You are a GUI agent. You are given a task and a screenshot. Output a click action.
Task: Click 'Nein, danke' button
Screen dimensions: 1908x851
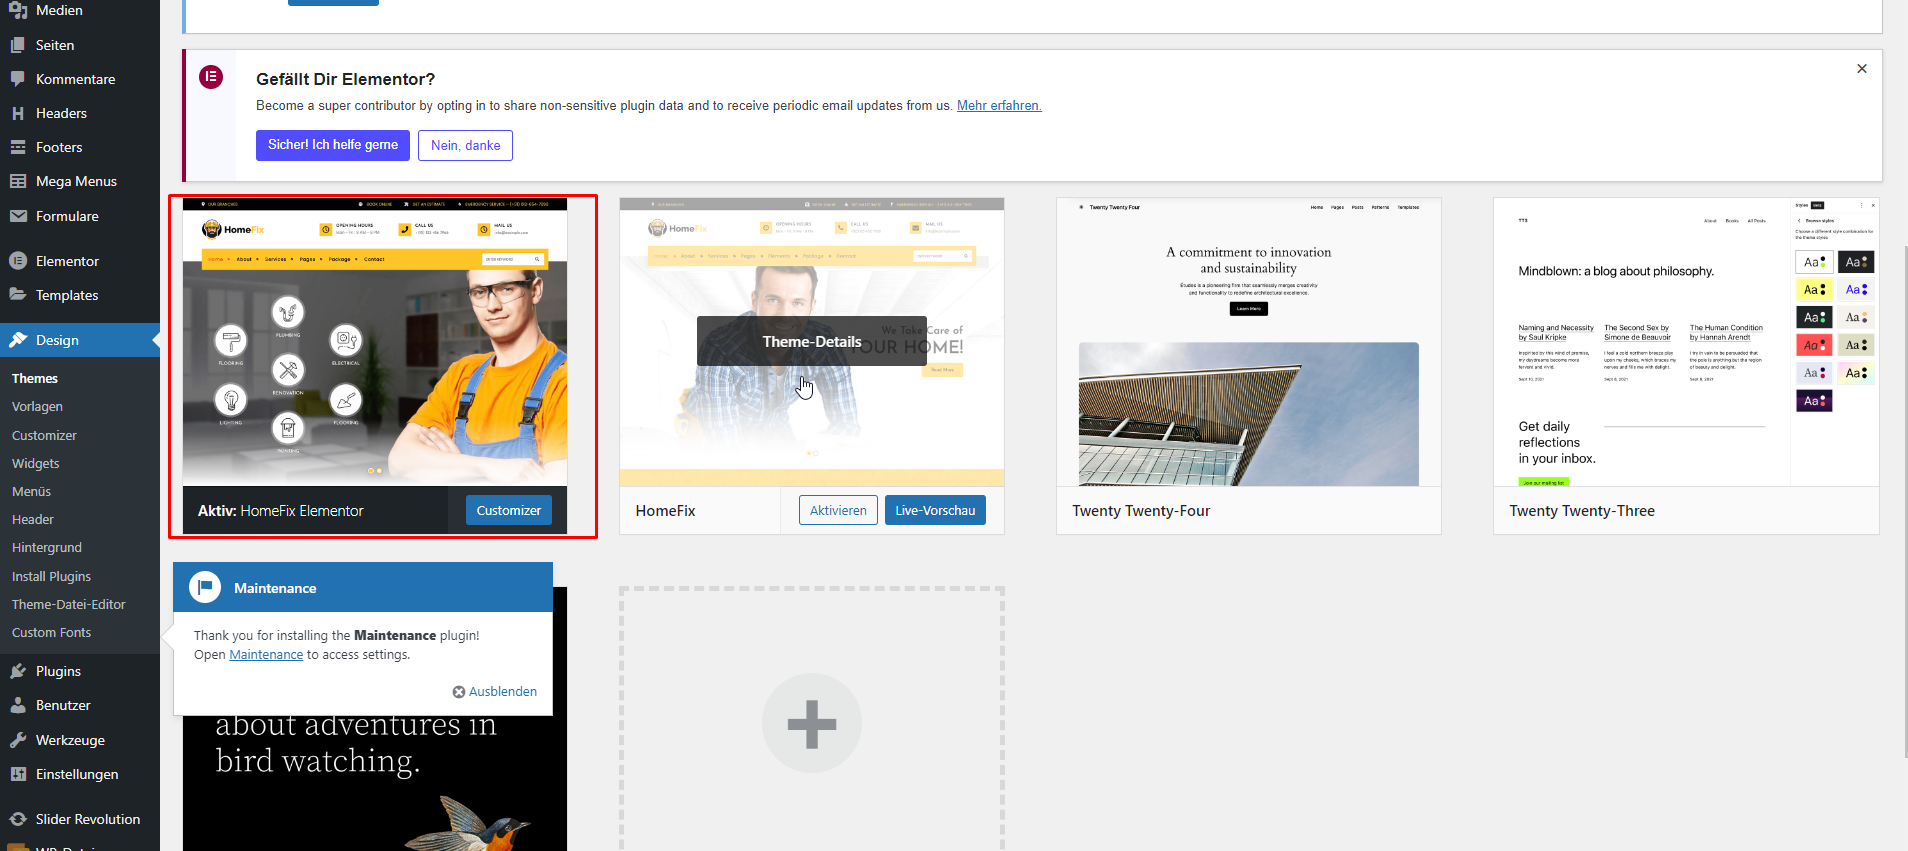point(465,145)
